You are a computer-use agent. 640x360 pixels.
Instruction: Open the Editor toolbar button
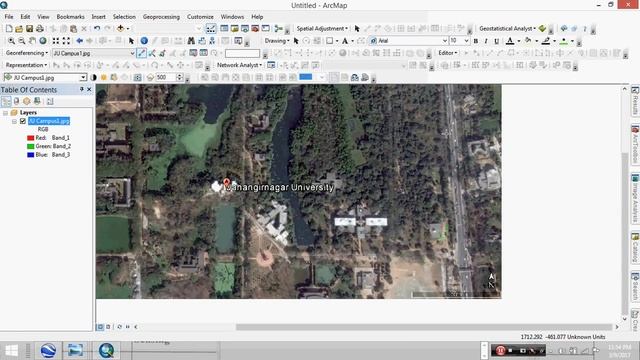pyautogui.click(x=211, y=29)
